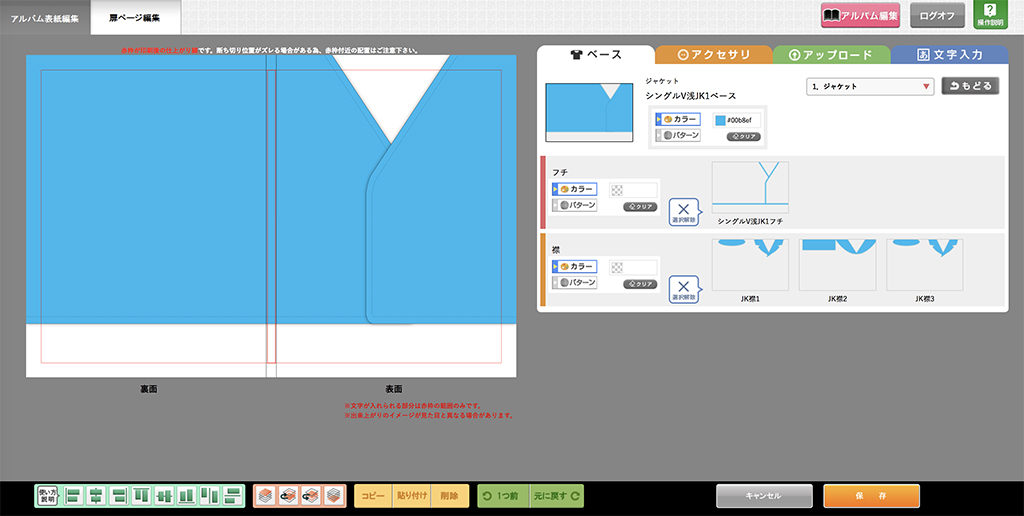Move layer one step backward
Image resolution: width=1024 pixels, height=516 pixels.
311,496
